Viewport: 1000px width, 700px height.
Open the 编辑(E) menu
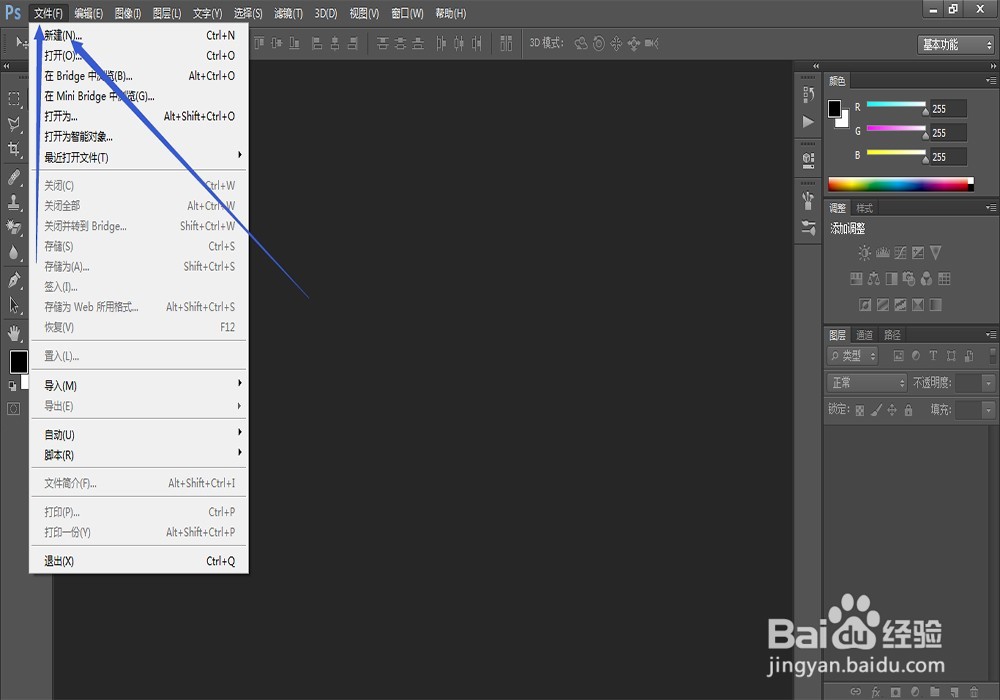[89, 13]
